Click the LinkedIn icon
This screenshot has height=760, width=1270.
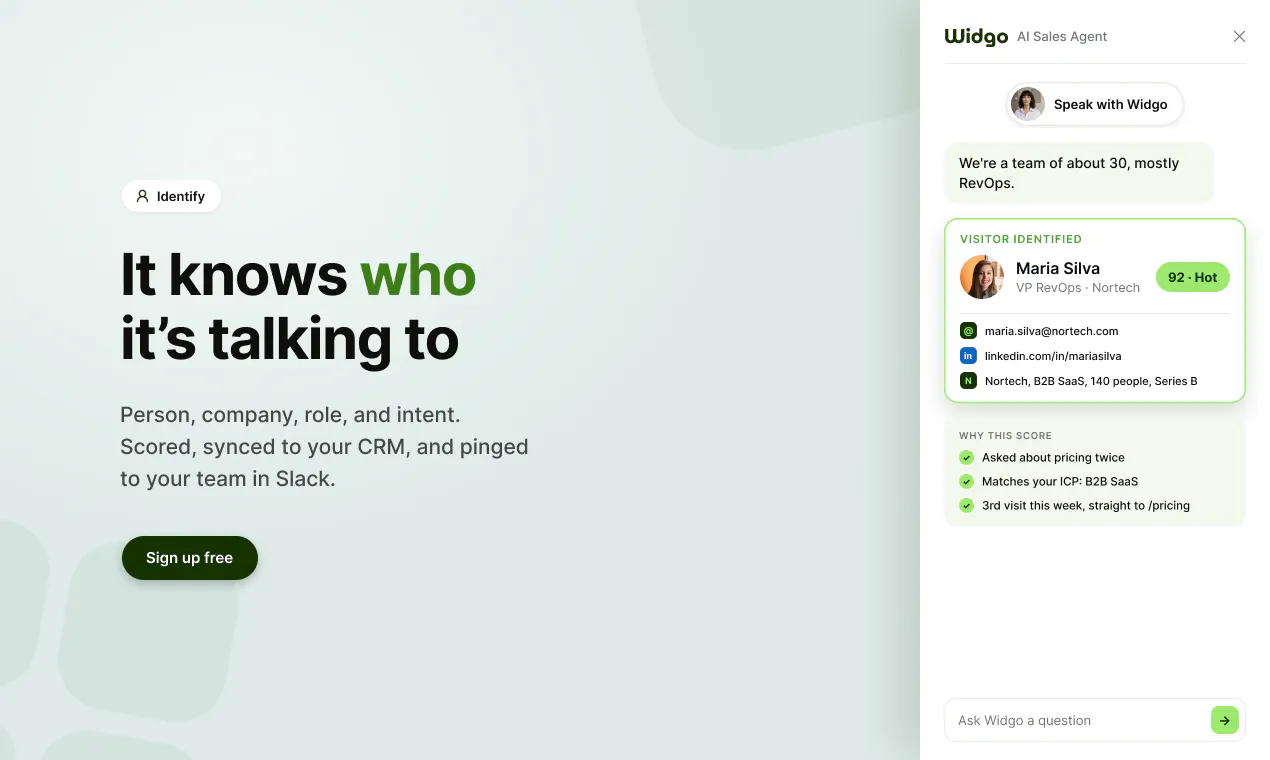(968, 356)
